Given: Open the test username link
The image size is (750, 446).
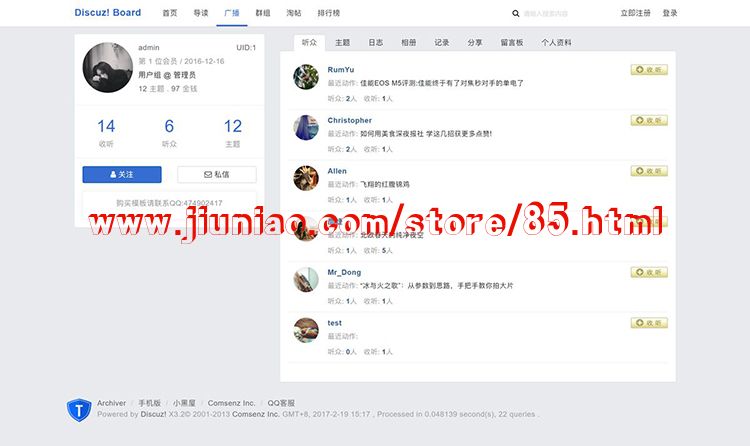Looking at the screenshot, I should (334, 323).
